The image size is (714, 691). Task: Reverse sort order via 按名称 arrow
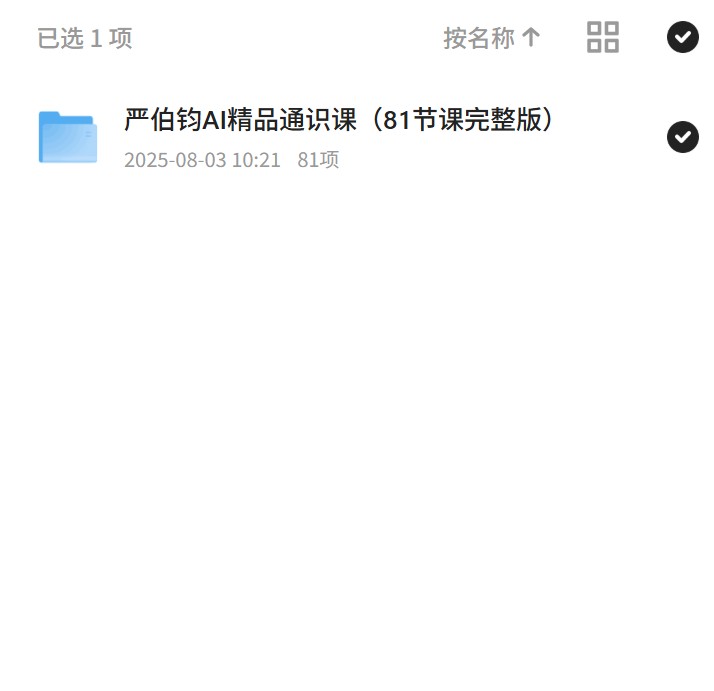pos(530,37)
